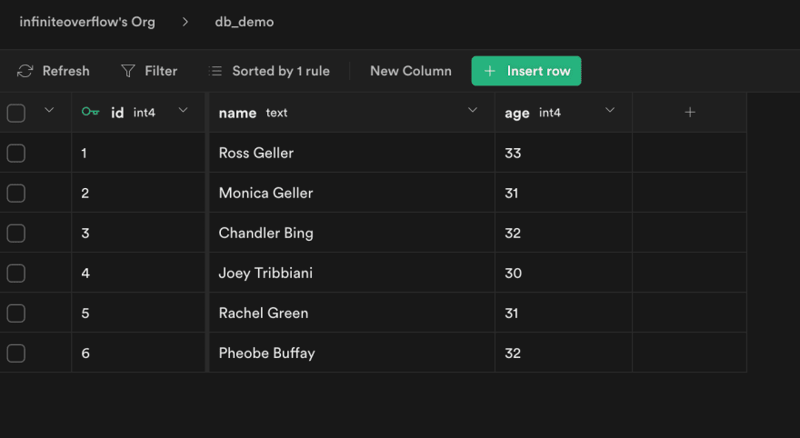
Task: Expand the name column dropdown arrow
Action: pos(472,110)
